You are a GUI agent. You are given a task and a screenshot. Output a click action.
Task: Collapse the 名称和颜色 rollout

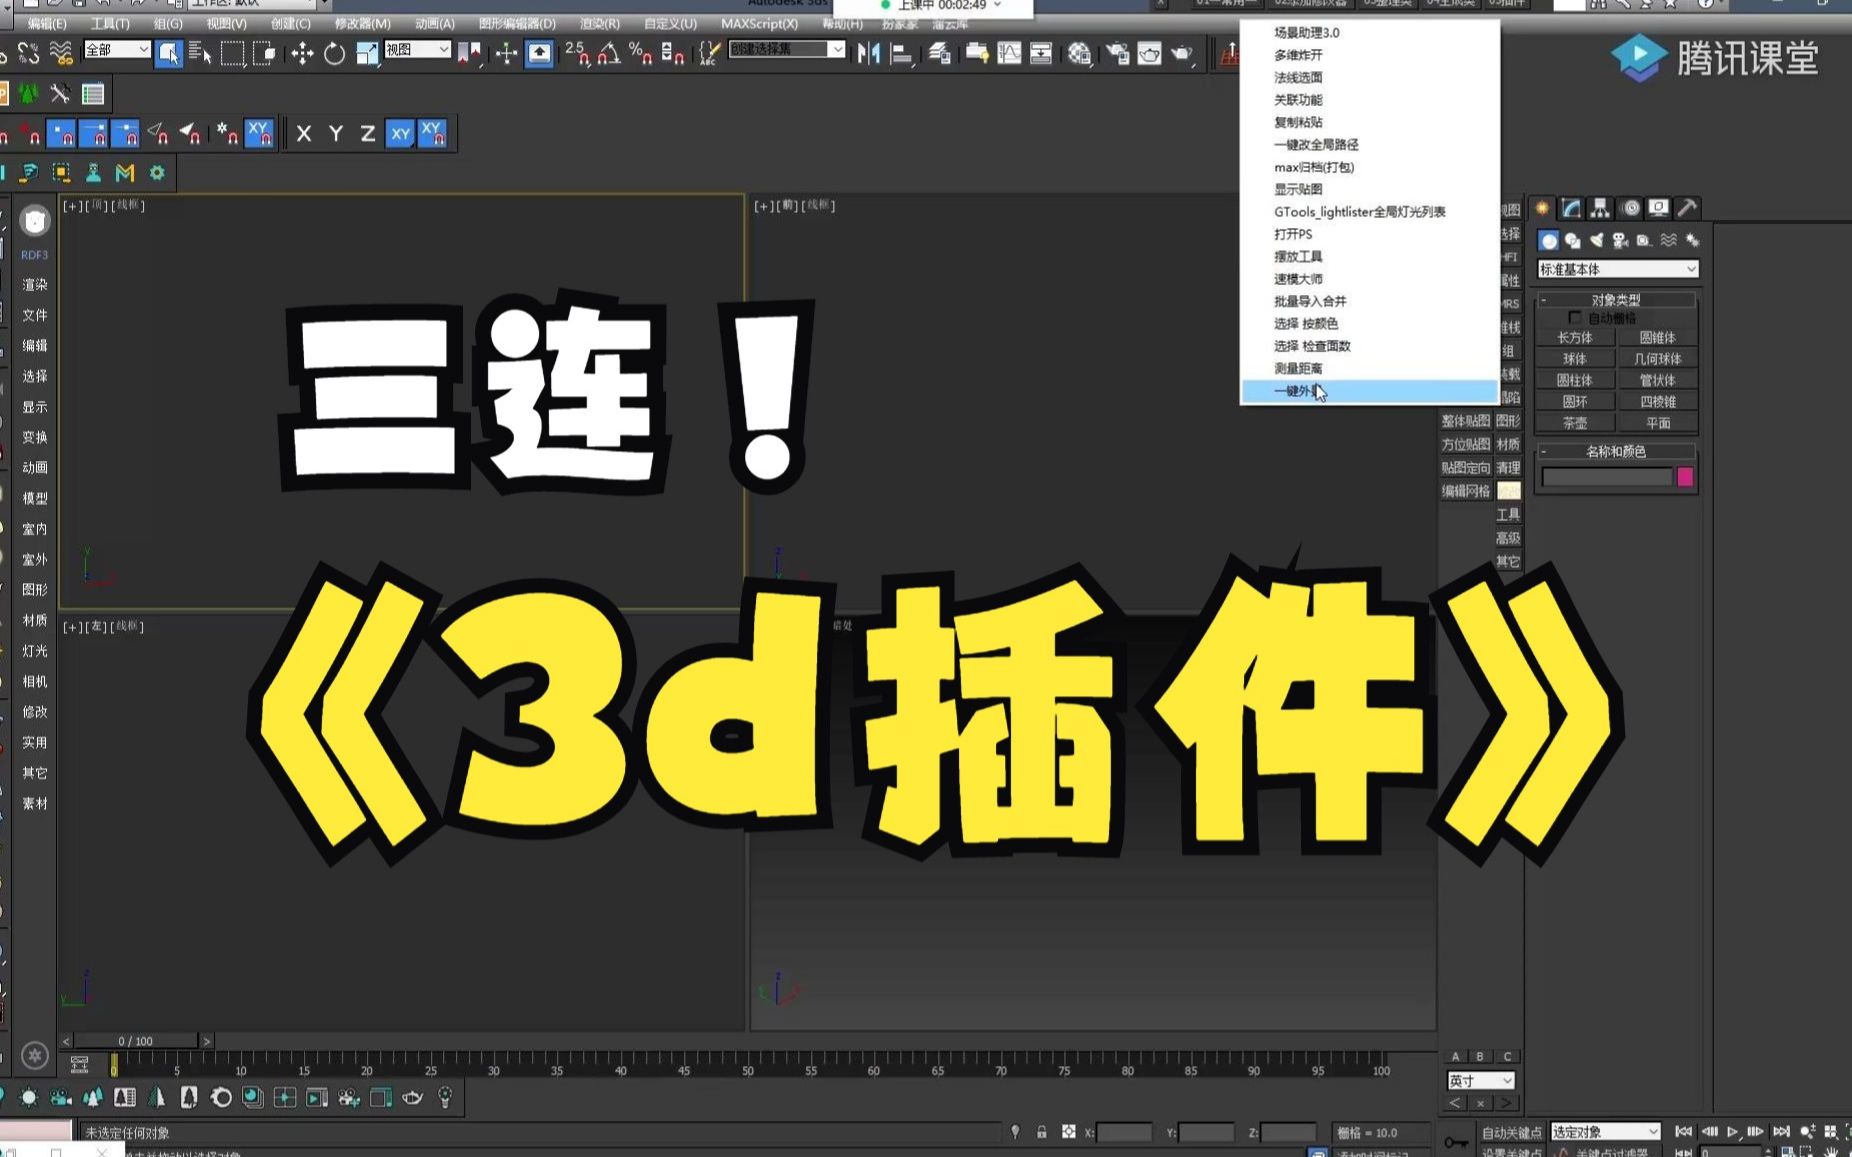pos(1616,451)
